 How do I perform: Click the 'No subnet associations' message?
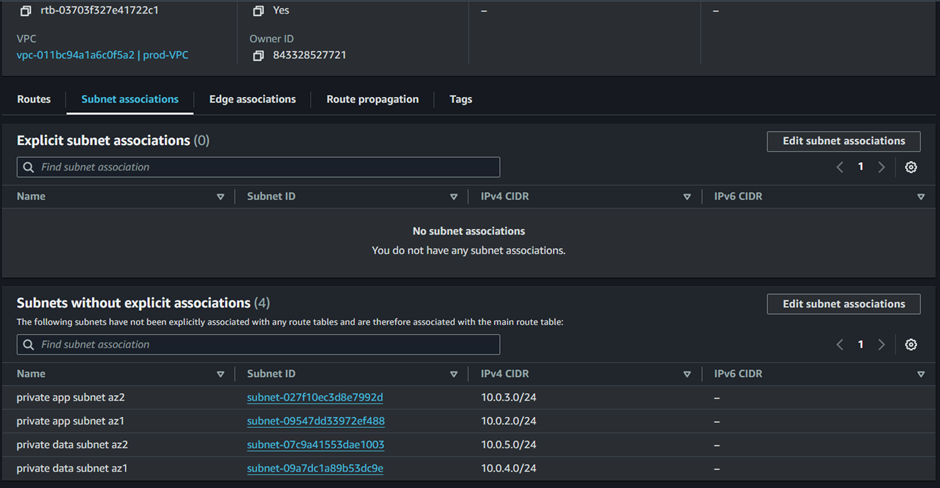469,231
